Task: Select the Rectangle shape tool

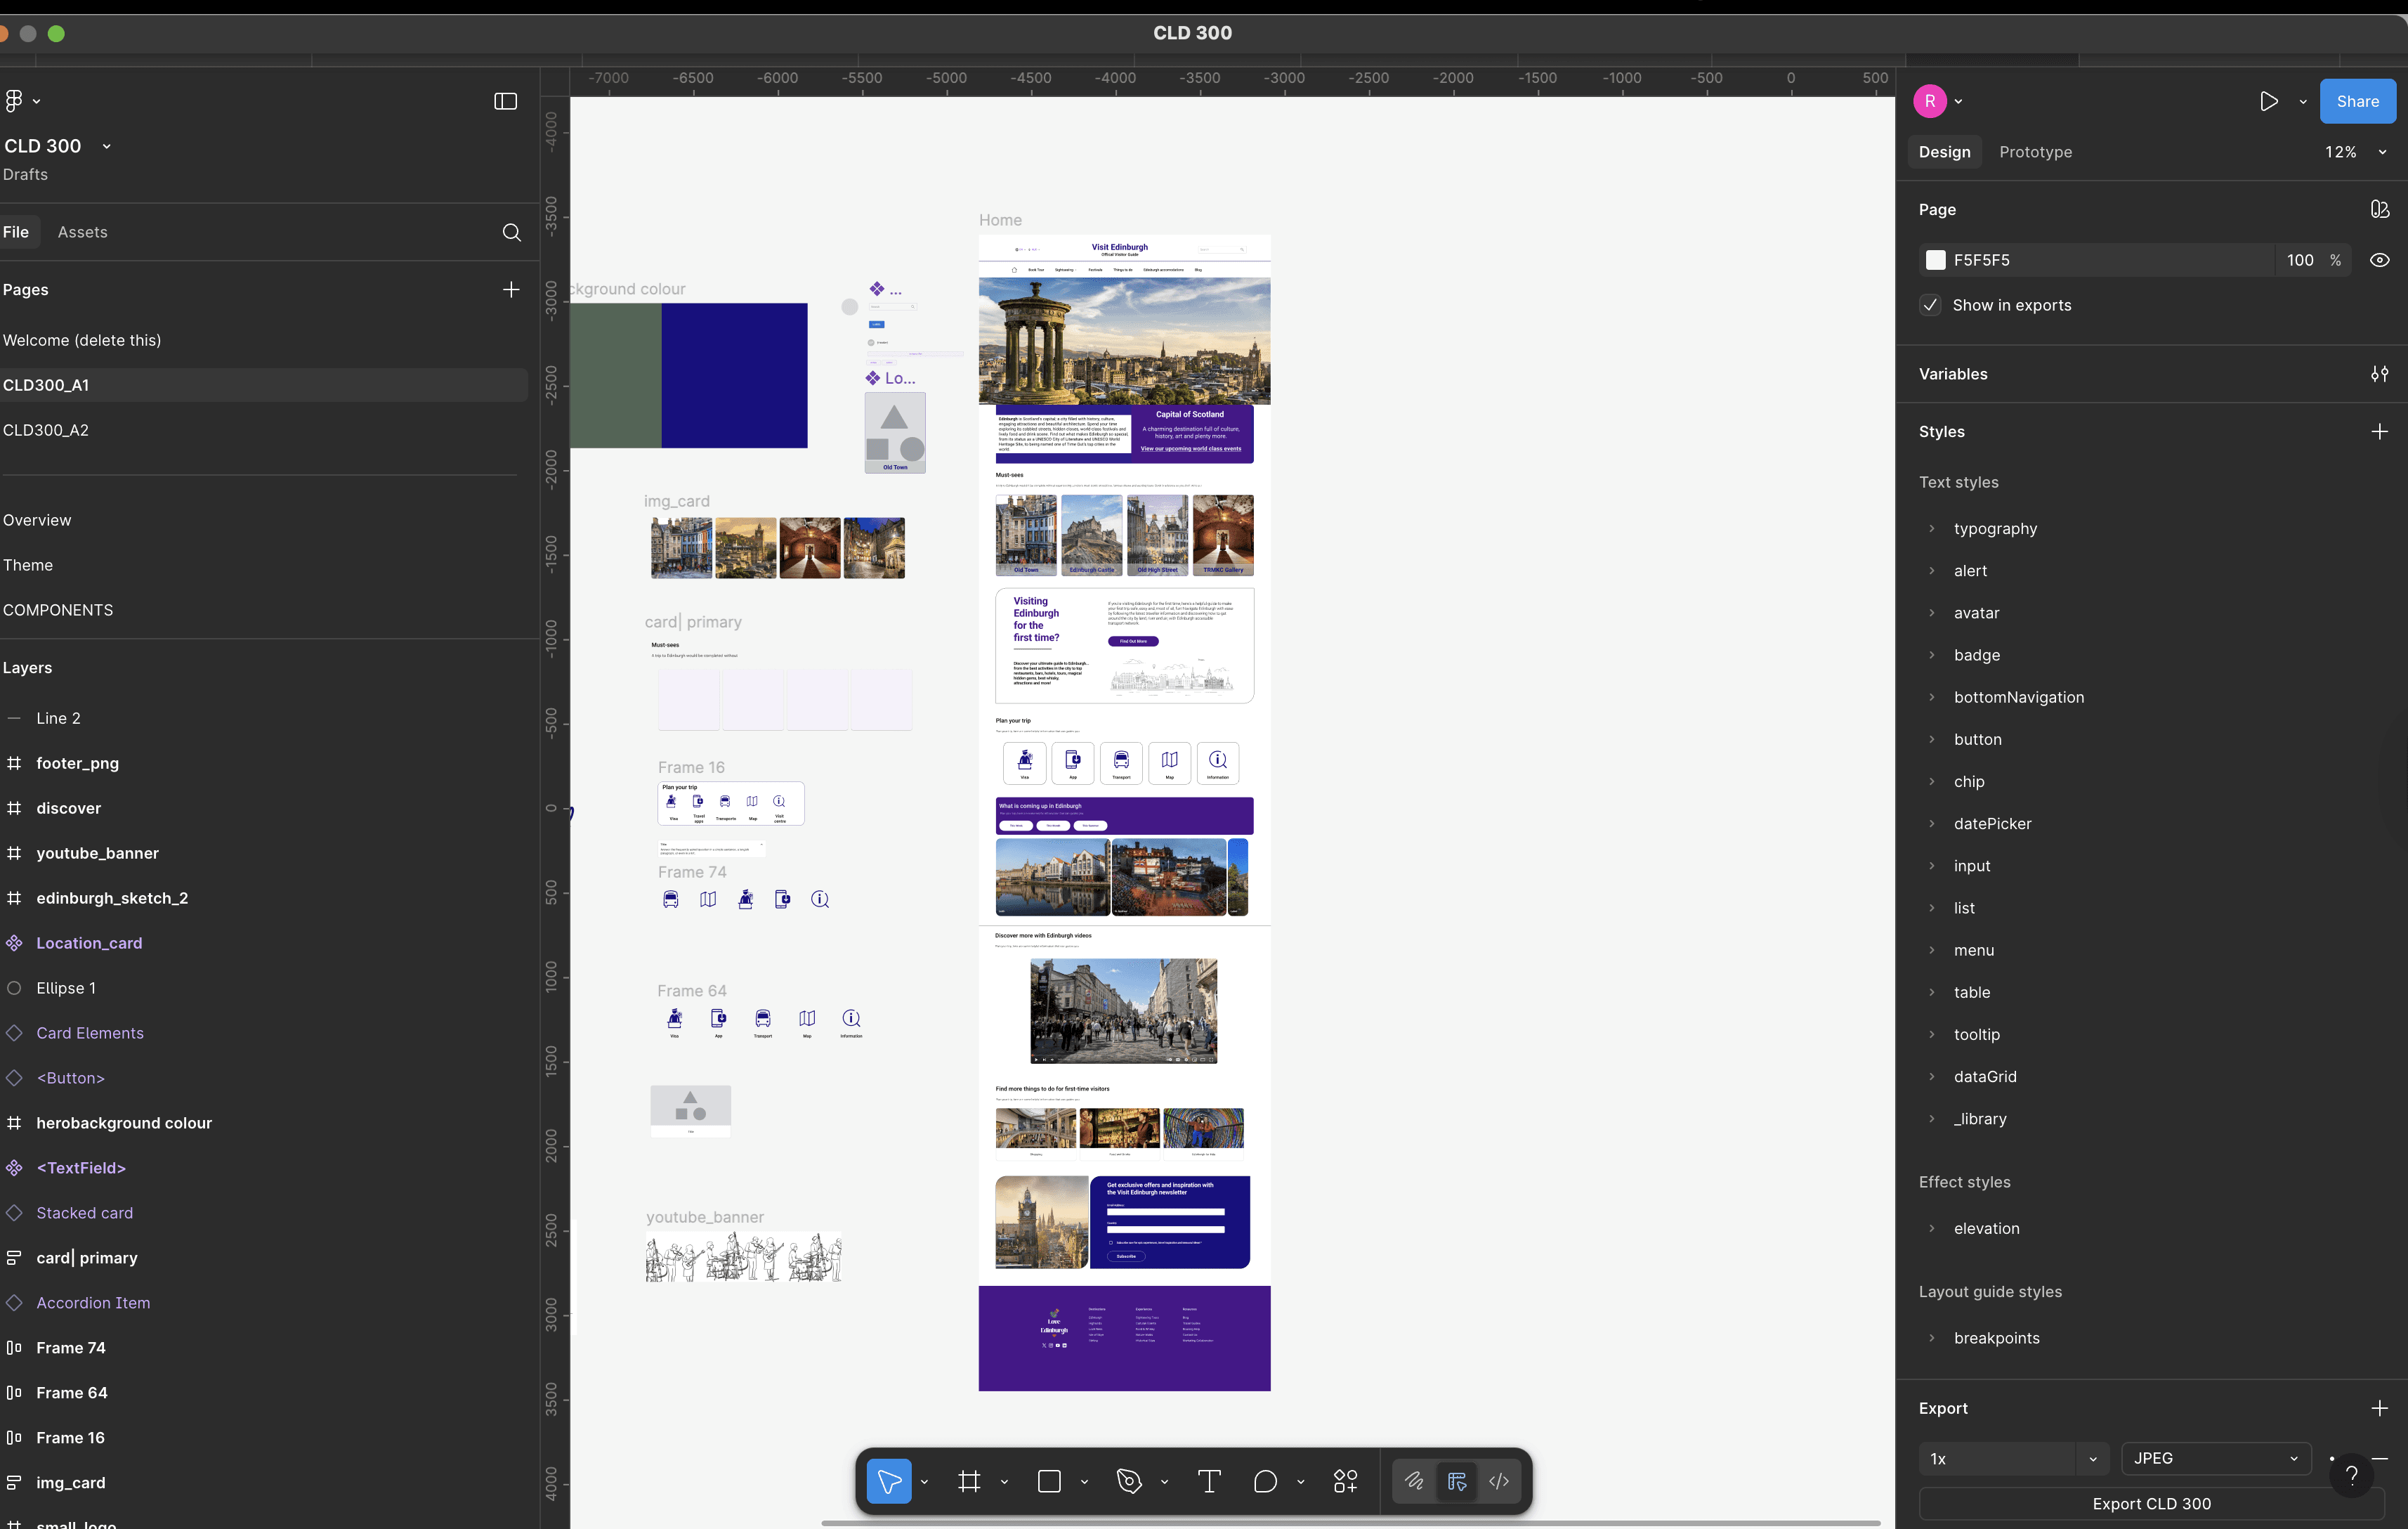Action: (1049, 1481)
